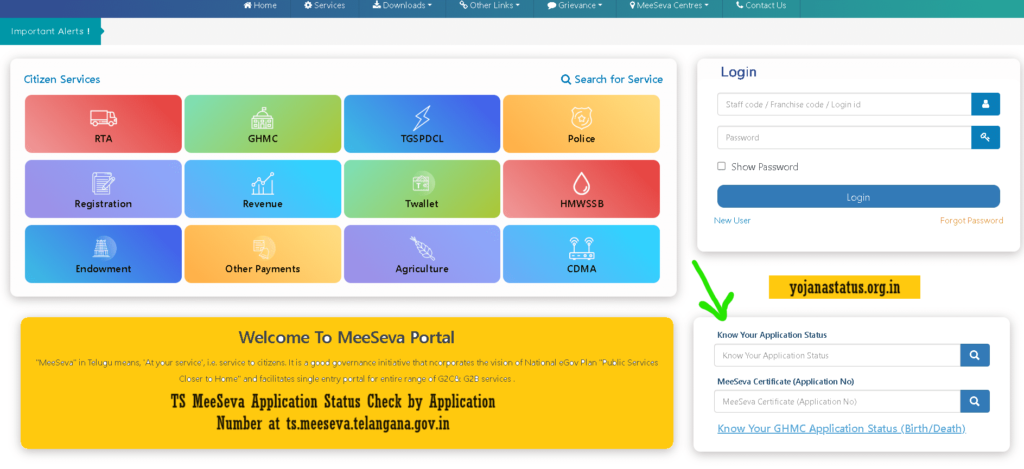Open the Contact Us menu item

click(x=761, y=6)
